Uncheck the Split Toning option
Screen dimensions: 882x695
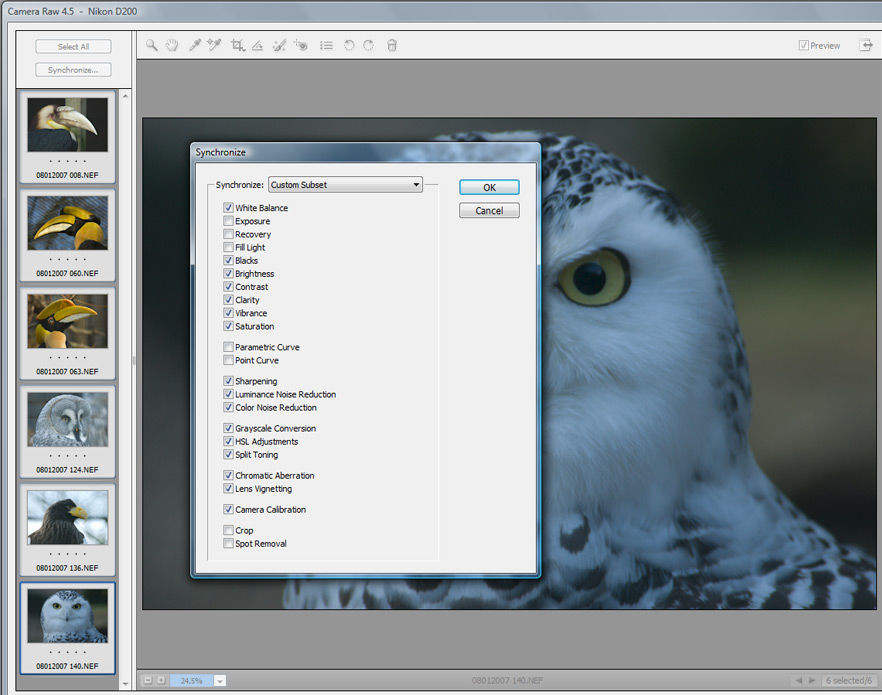click(228, 454)
